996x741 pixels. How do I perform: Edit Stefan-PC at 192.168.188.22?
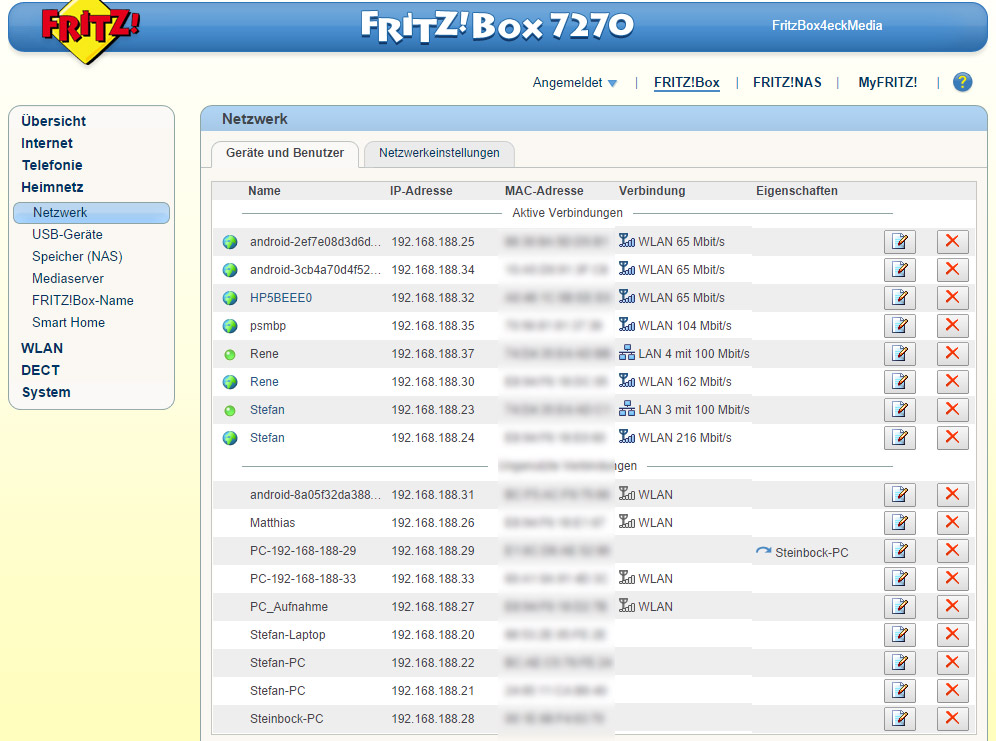click(x=899, y=662)
